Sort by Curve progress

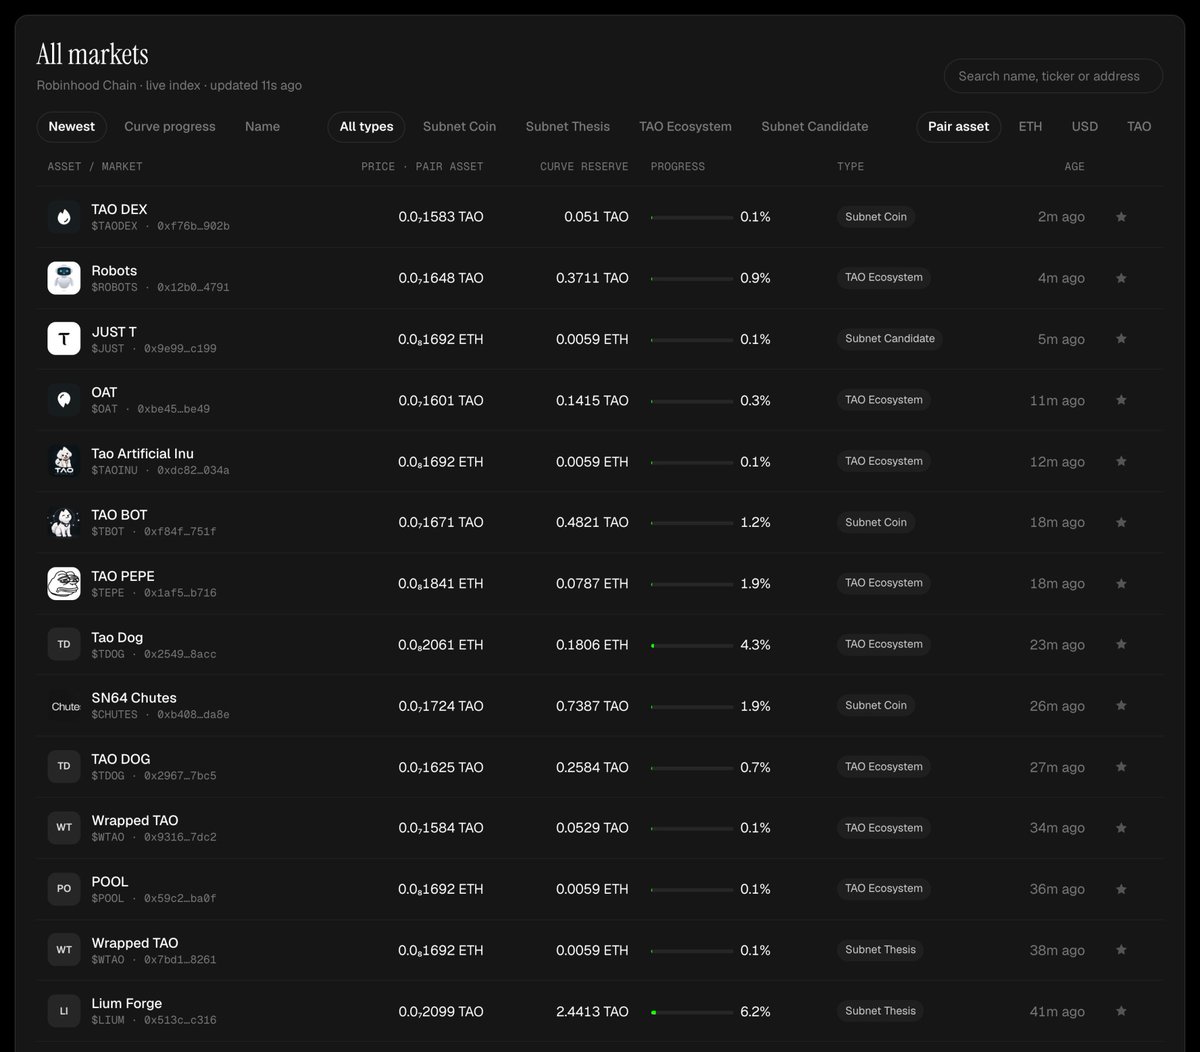coord(170,127)
